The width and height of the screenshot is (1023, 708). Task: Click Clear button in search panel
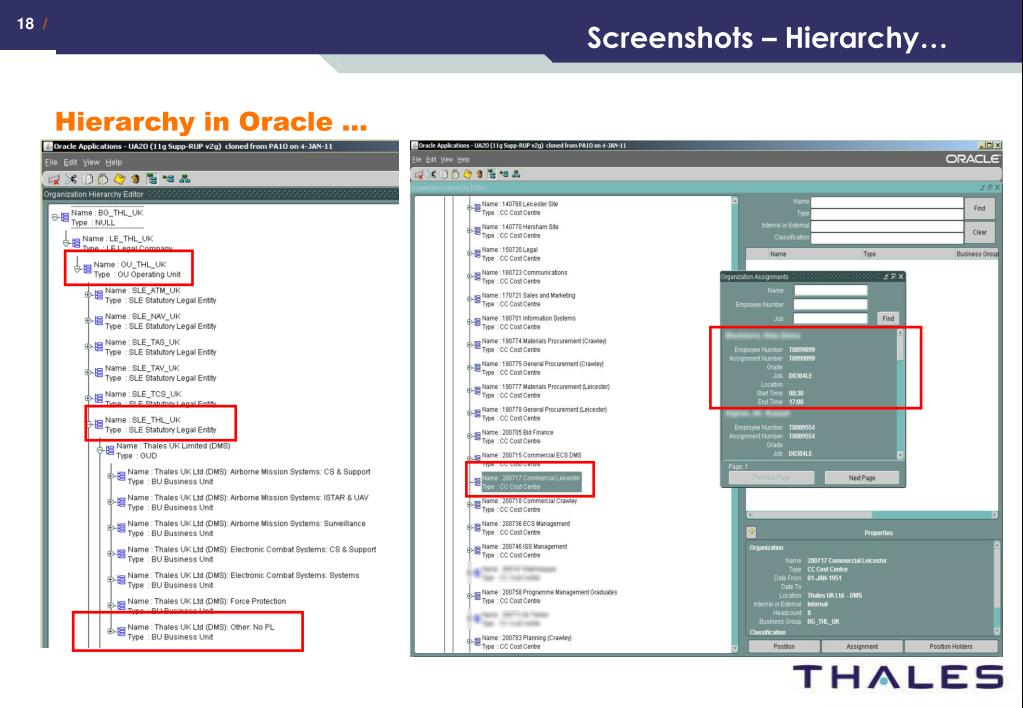pyautogui.click(x=979, y=232)
